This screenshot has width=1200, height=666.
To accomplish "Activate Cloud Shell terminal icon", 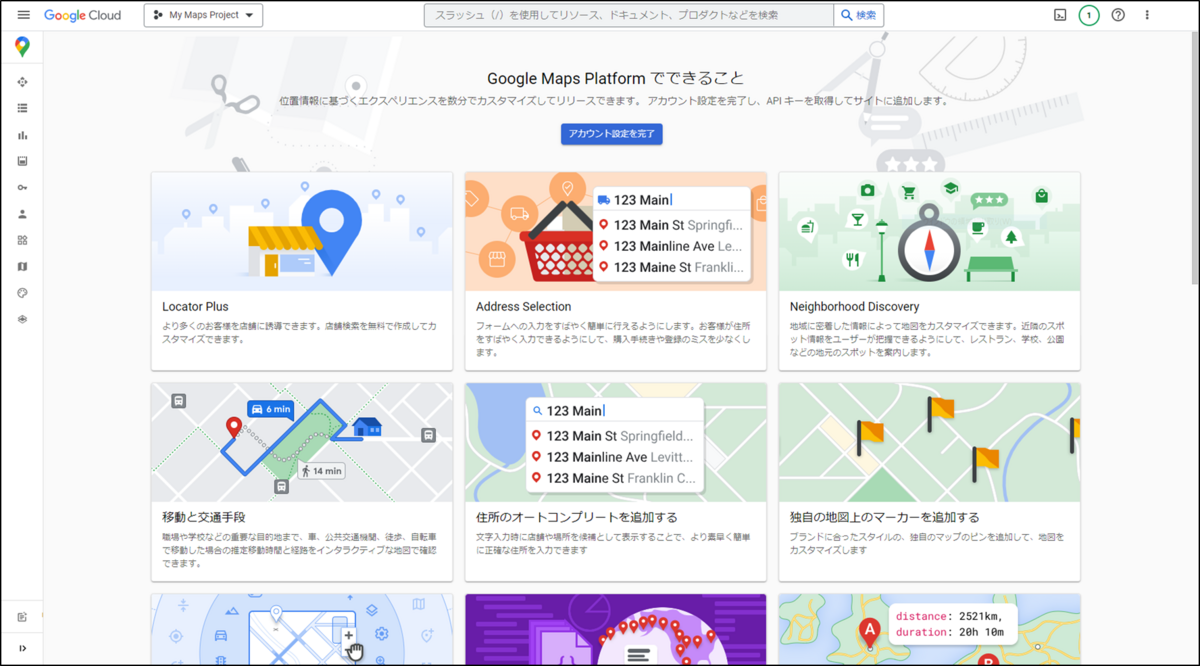I will click(1060, 15).
